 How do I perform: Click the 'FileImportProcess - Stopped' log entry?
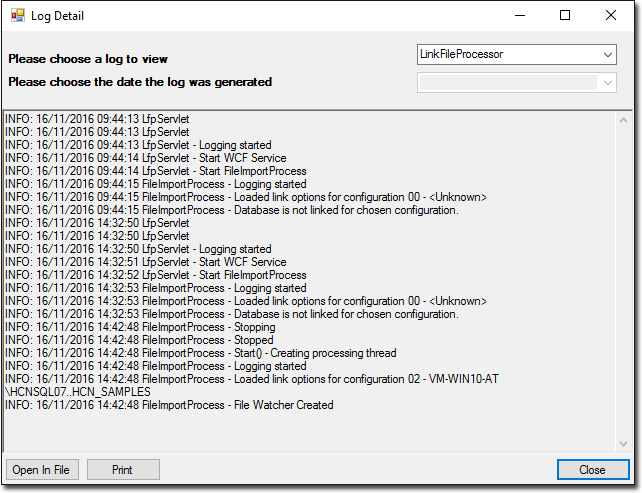[138, 340]
